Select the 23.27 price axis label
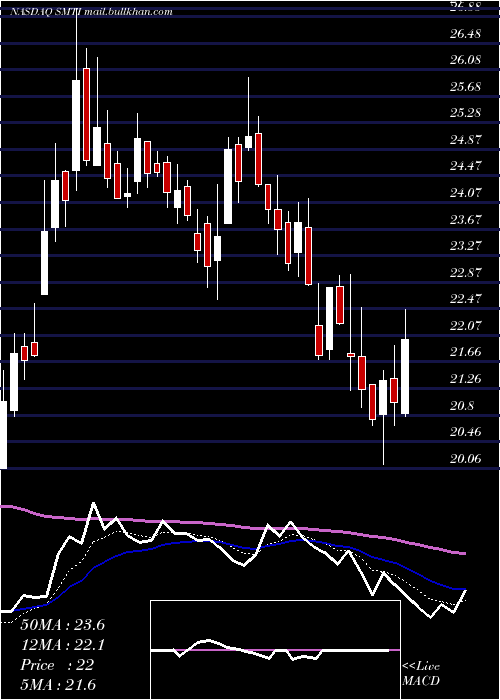 point(465,246)
